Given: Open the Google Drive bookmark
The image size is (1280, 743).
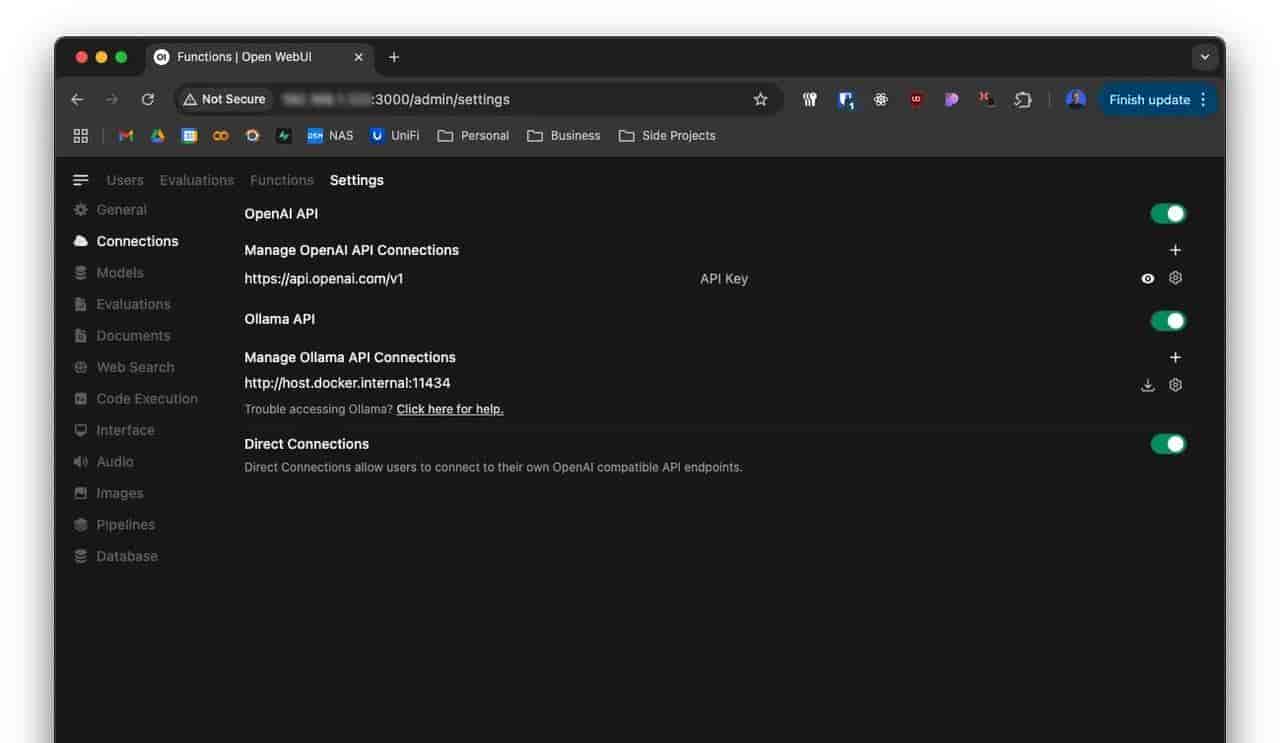Looking at the screenshot, I should tap(158, 135).
